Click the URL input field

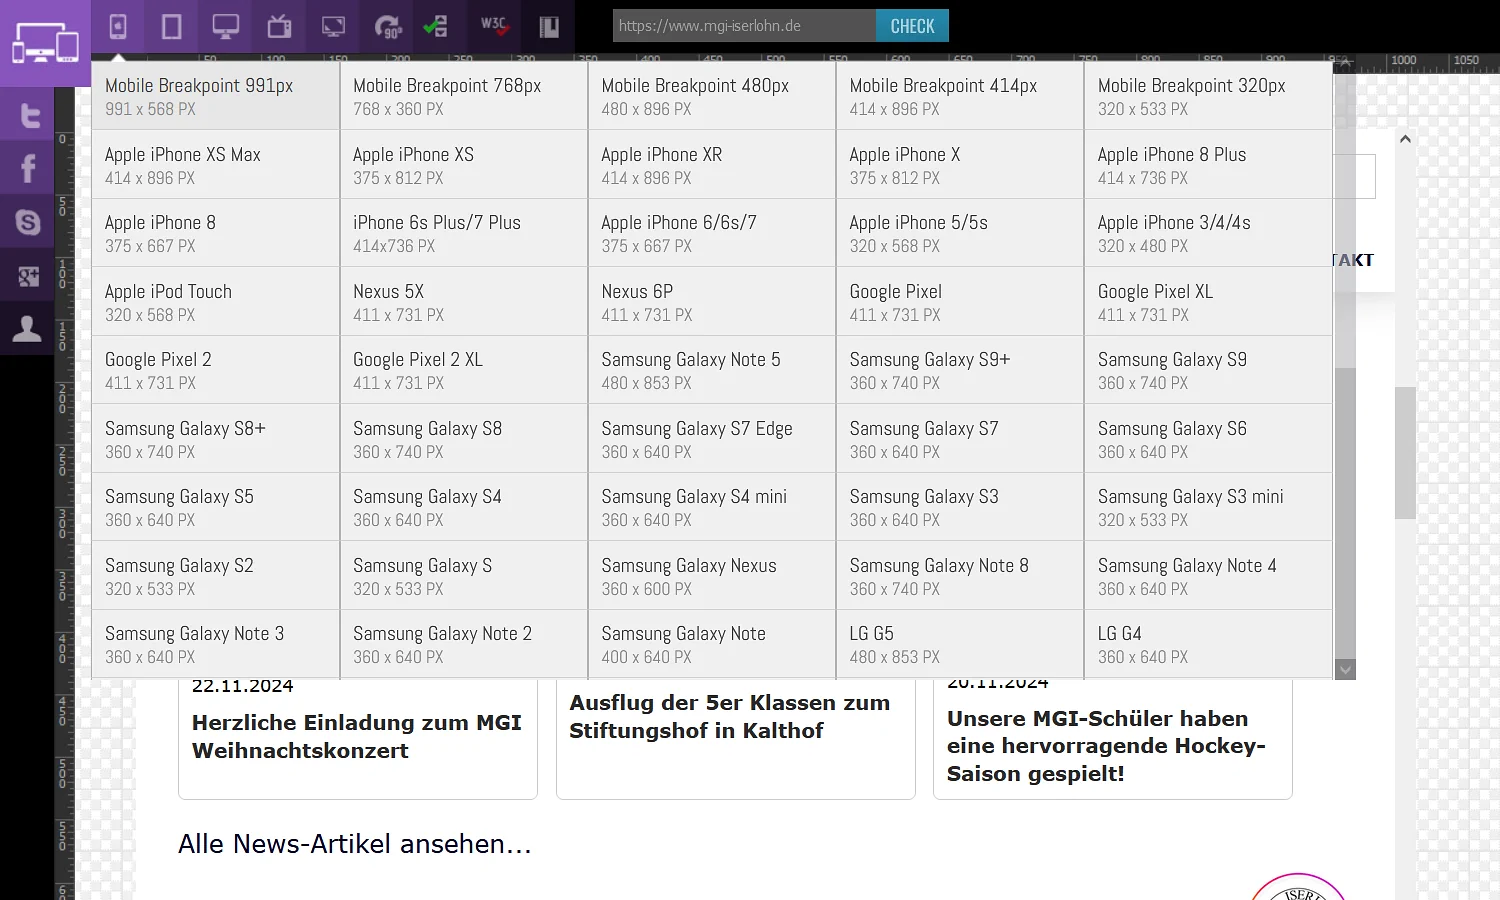click(x=745, y=26)
